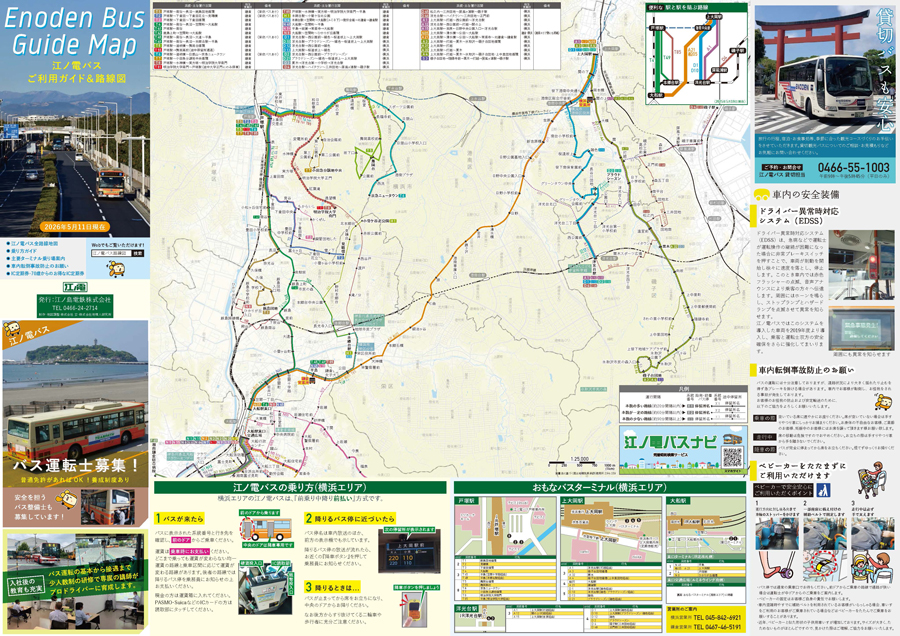The image size is (900, 636).
Task: Click the baby with yellow belt illustration
Action: coord(872,566)
